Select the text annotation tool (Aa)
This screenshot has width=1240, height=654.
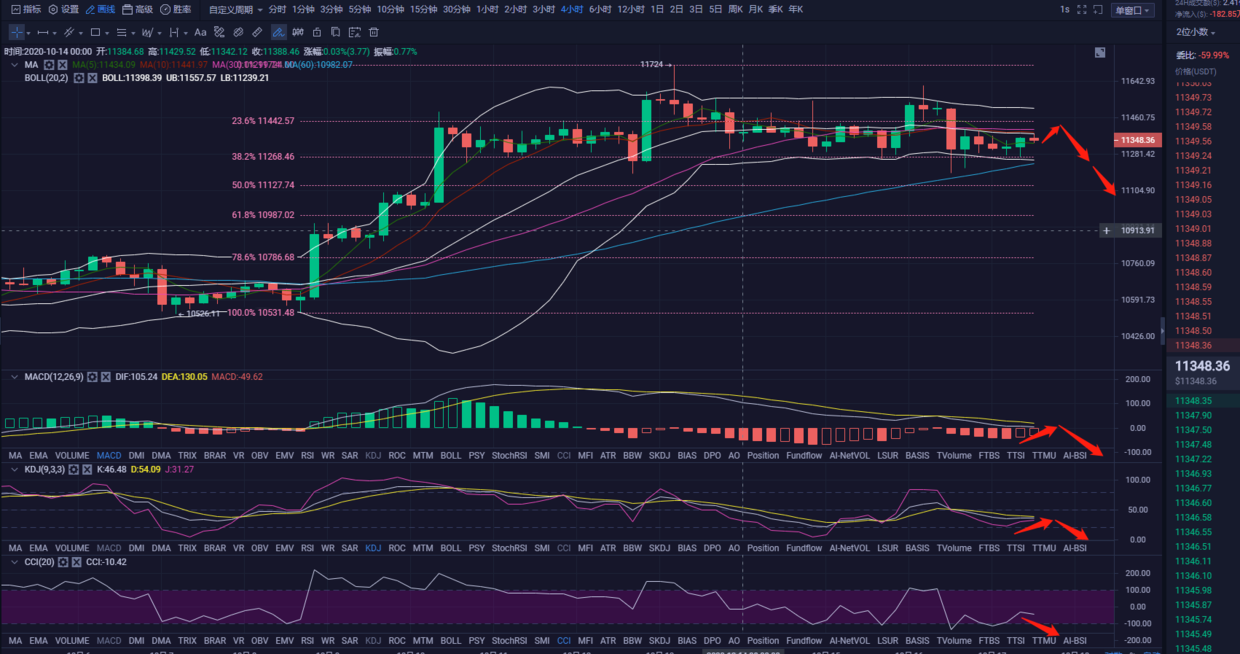coord(200,32)
